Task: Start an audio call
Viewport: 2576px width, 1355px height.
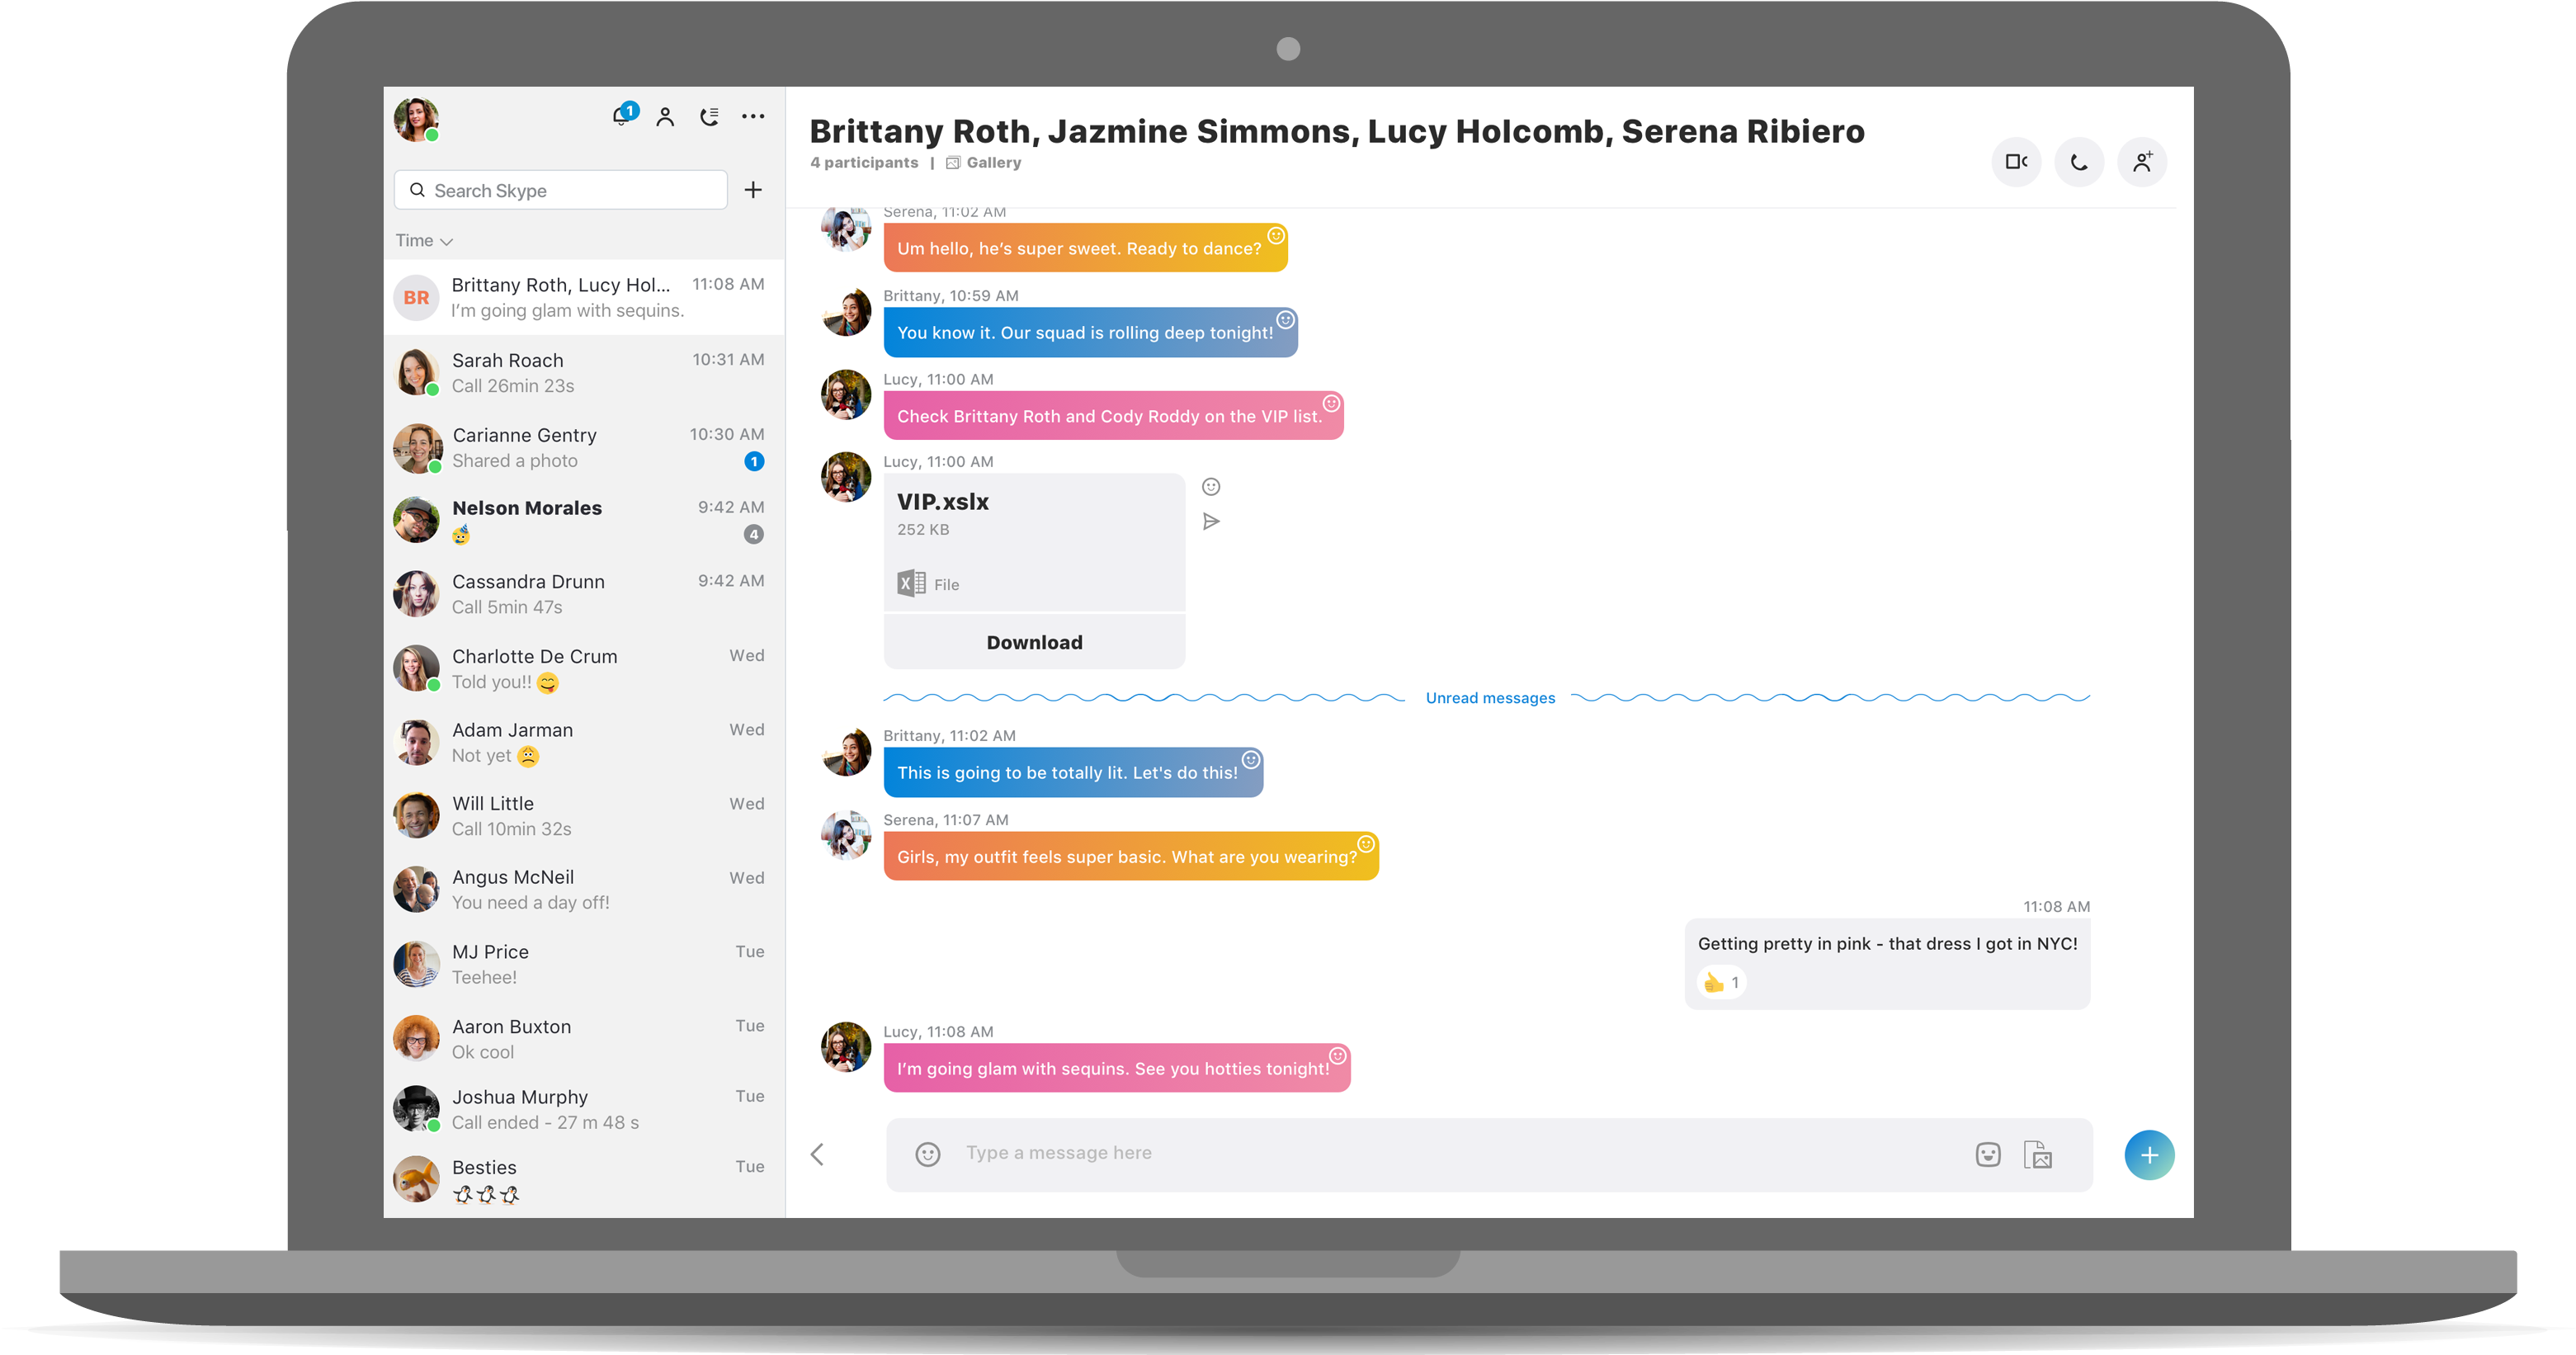Action: pyautogui.click(x=2080, y=161)
